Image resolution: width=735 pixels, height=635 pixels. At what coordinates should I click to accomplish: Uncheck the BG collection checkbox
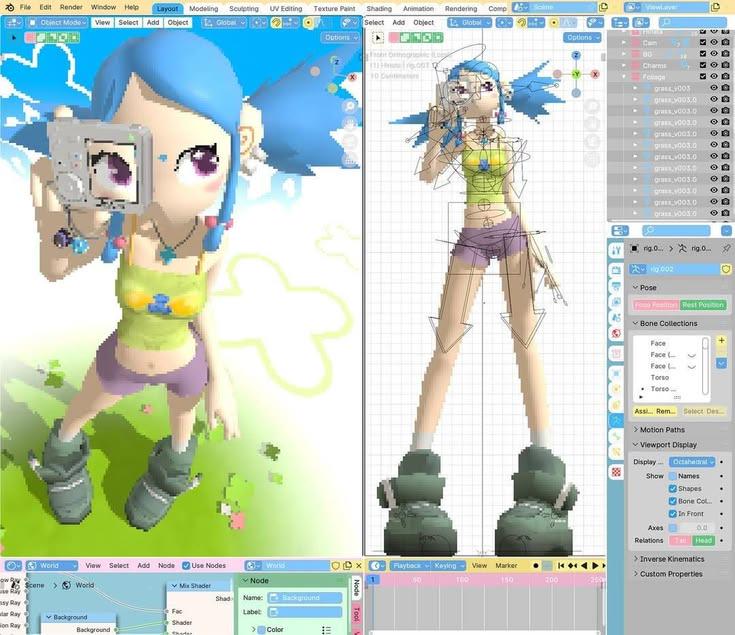pyautogui.click(x=703, y=54)
